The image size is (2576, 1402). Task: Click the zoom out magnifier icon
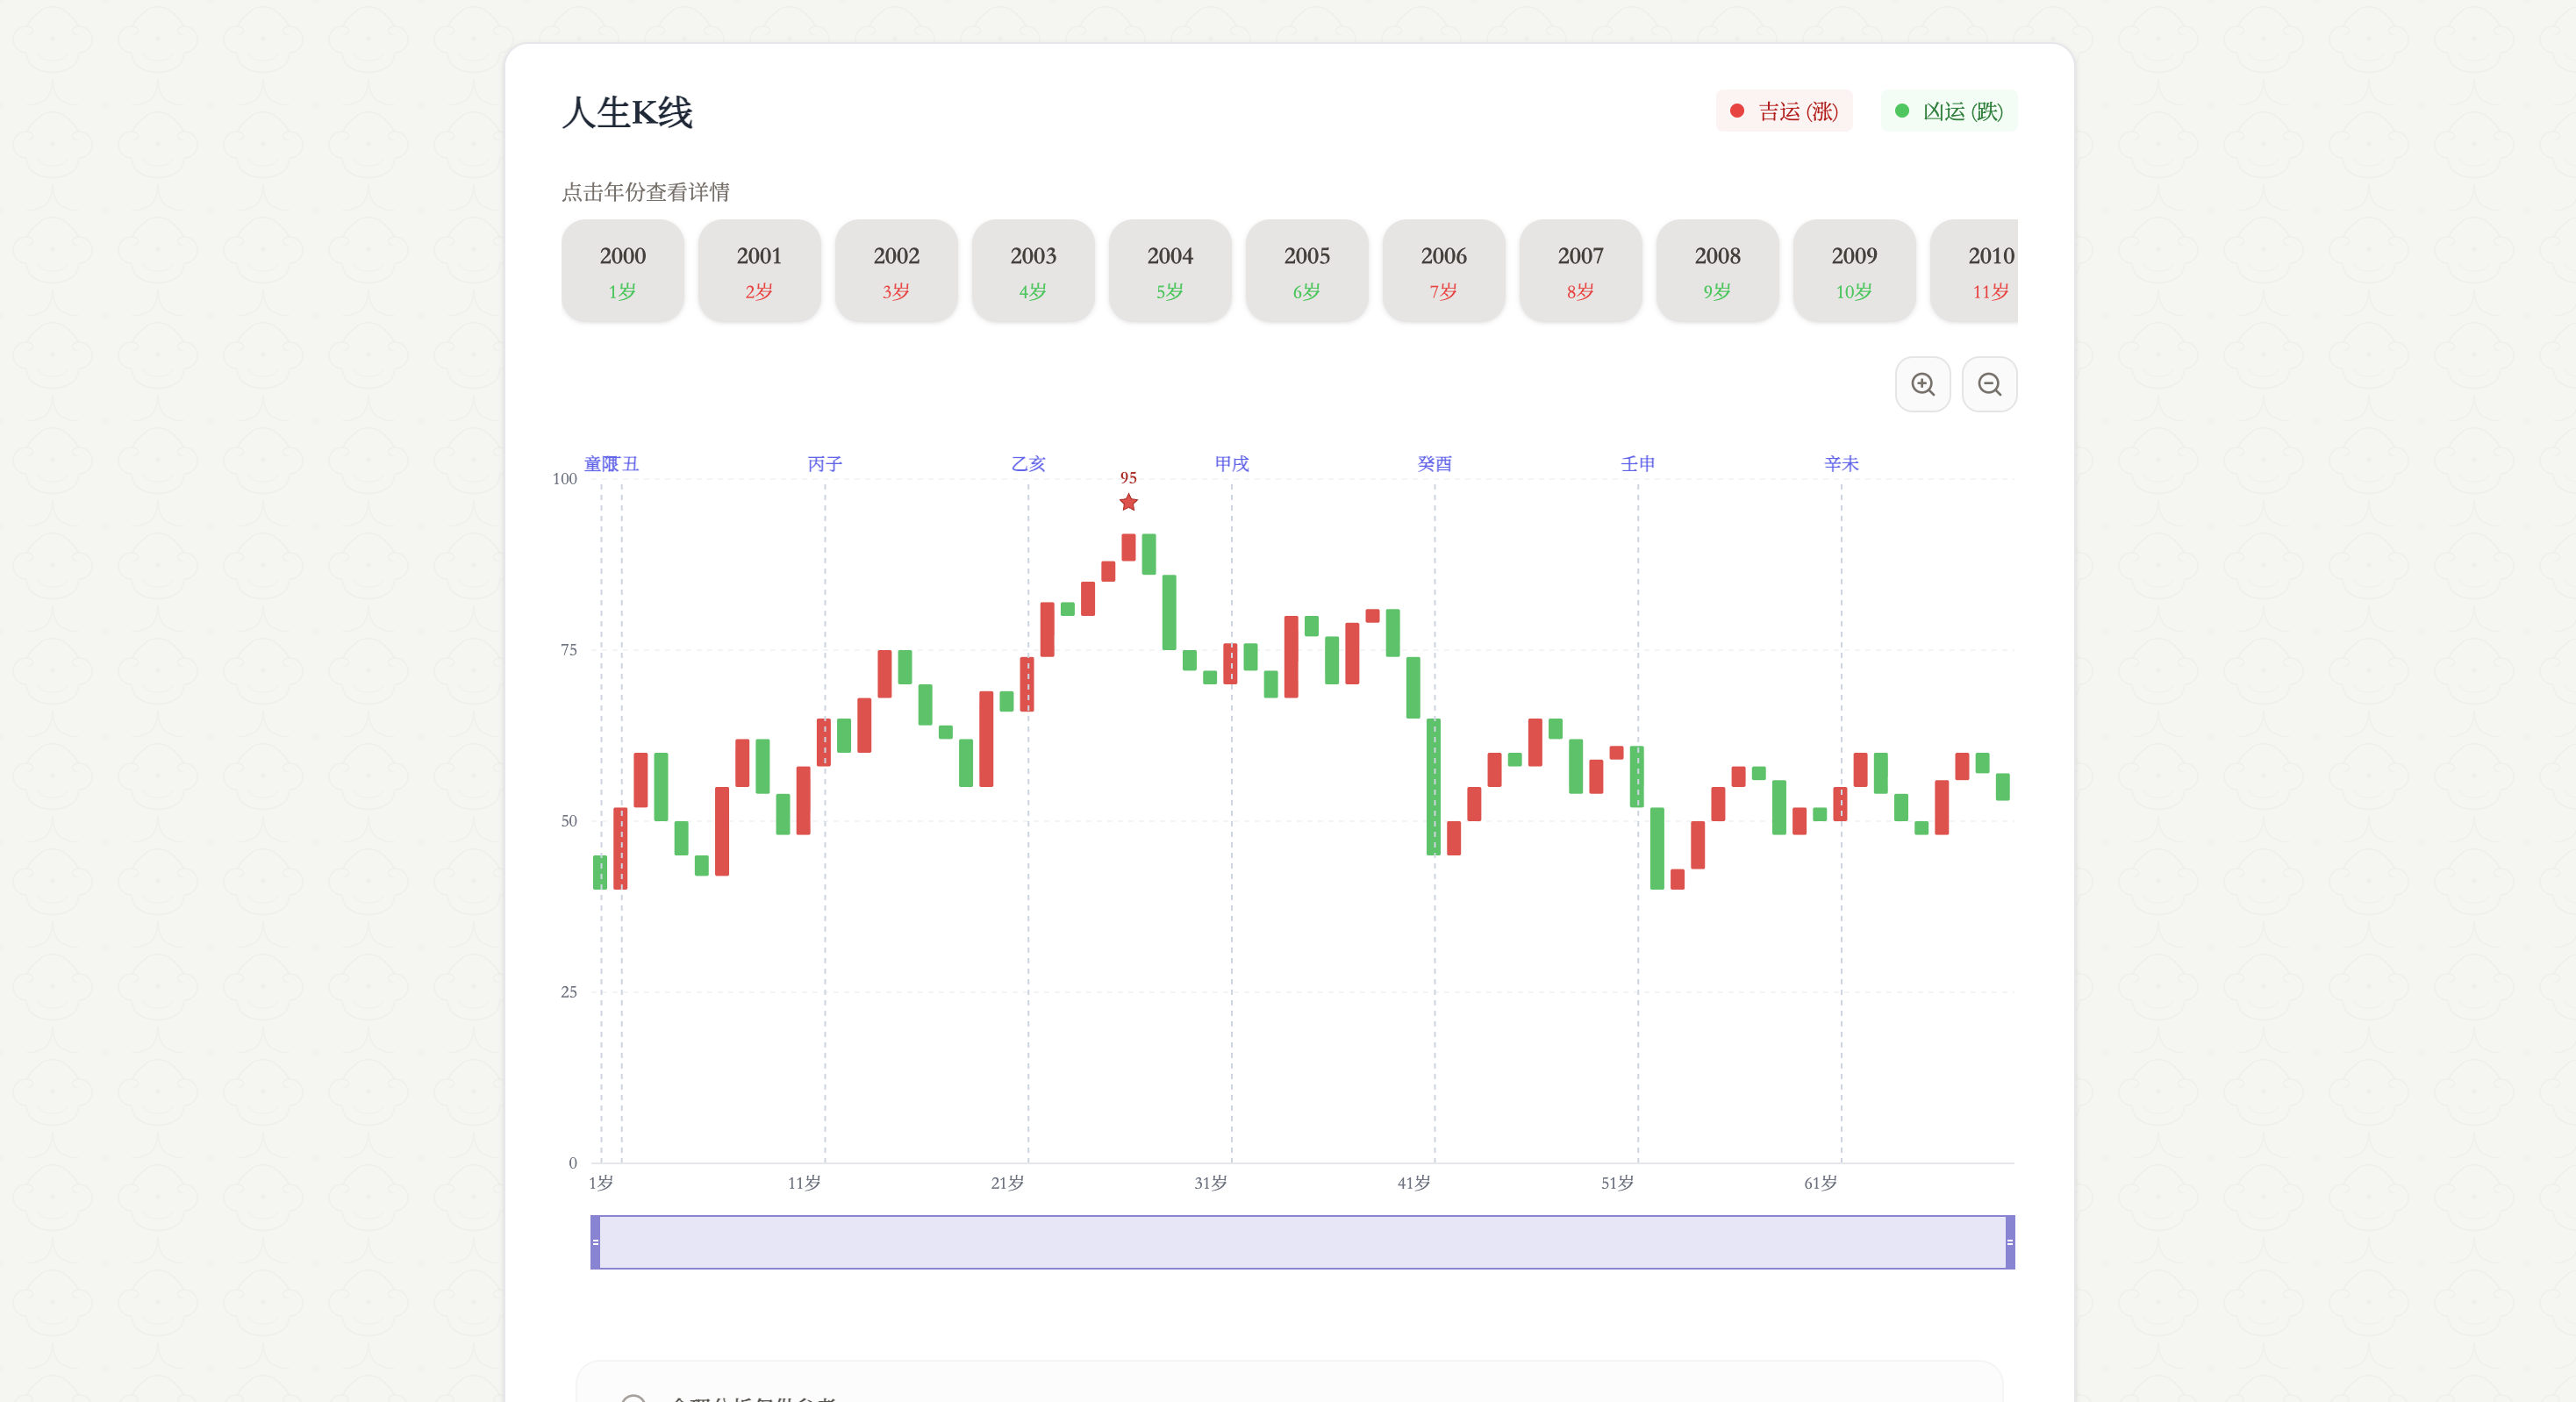[1989, 384]
